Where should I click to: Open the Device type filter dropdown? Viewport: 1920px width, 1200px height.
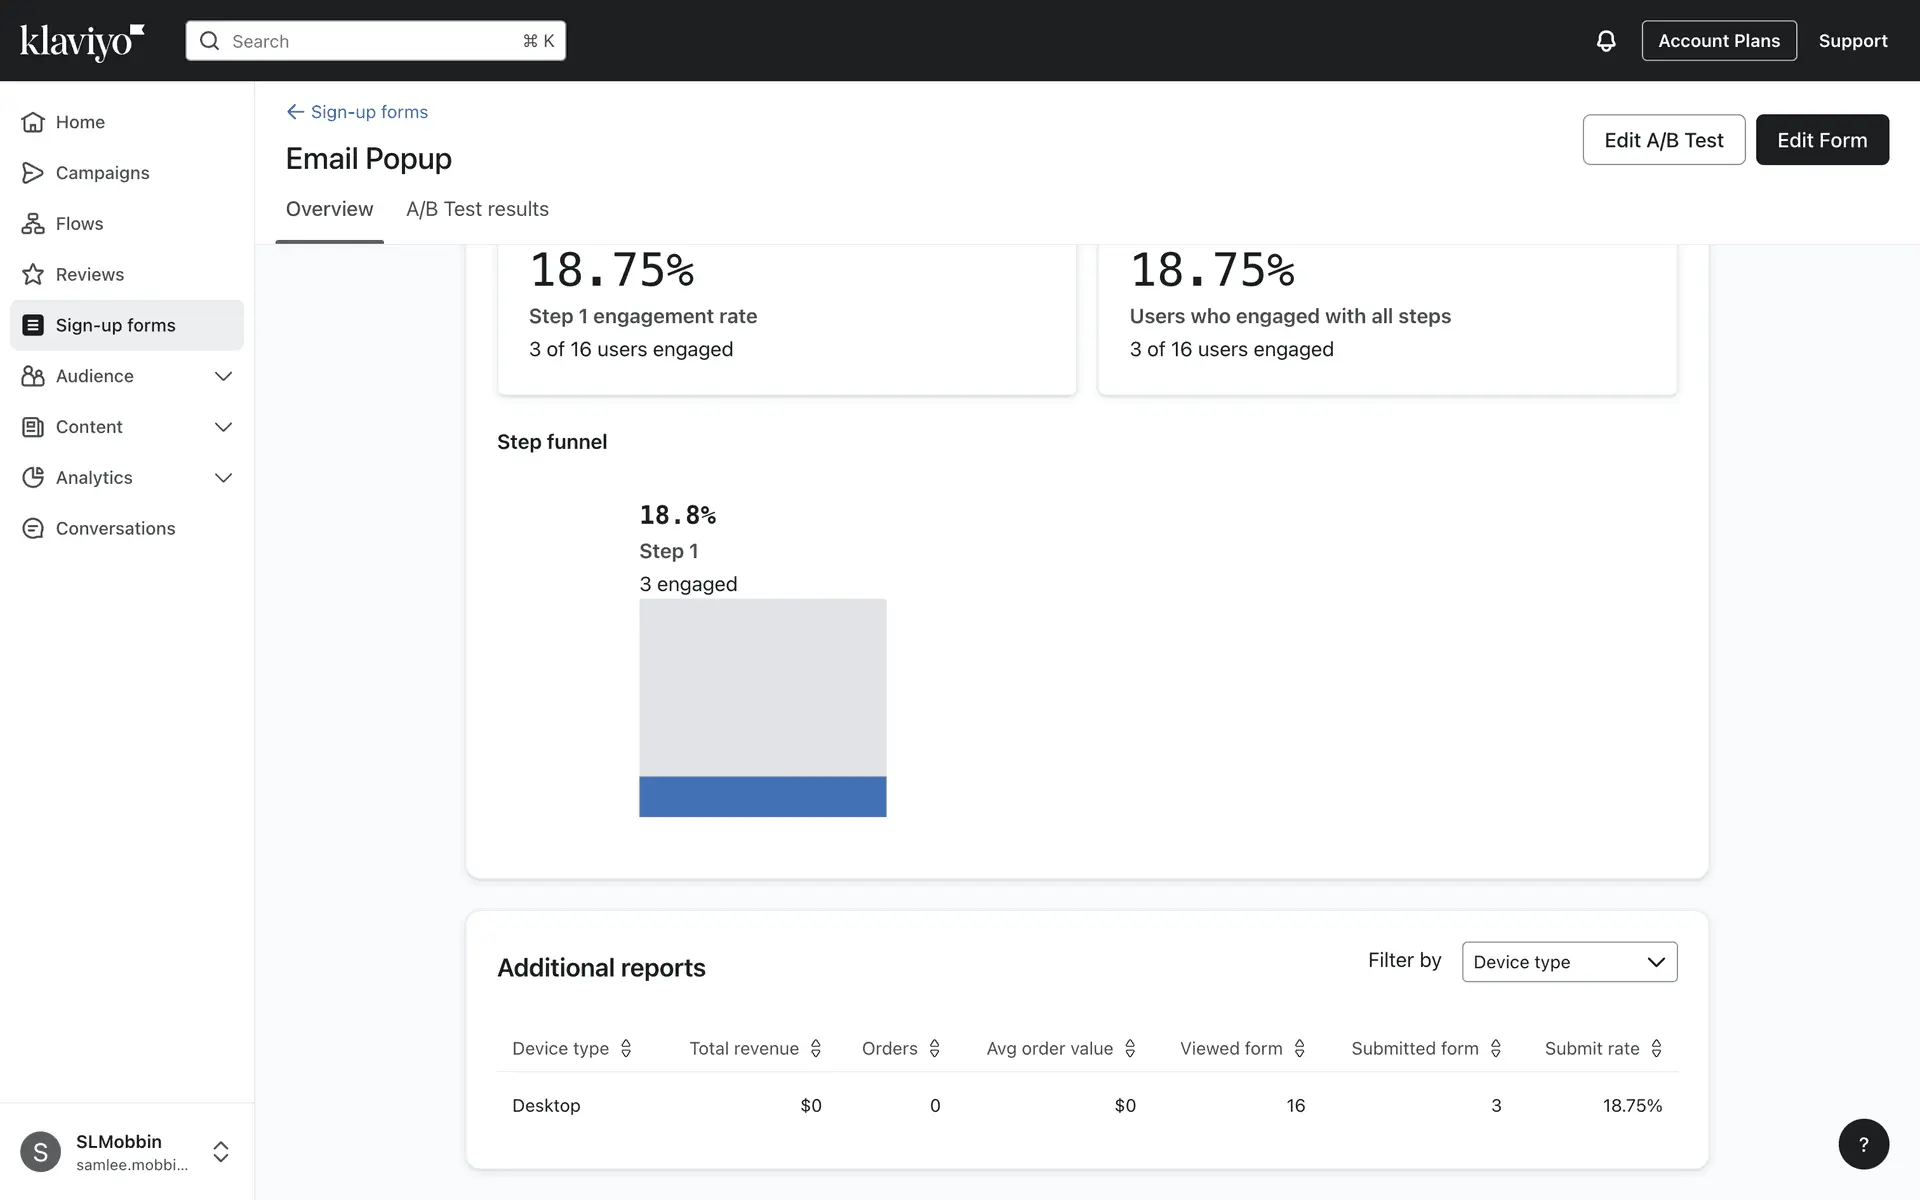point(1569,962)
